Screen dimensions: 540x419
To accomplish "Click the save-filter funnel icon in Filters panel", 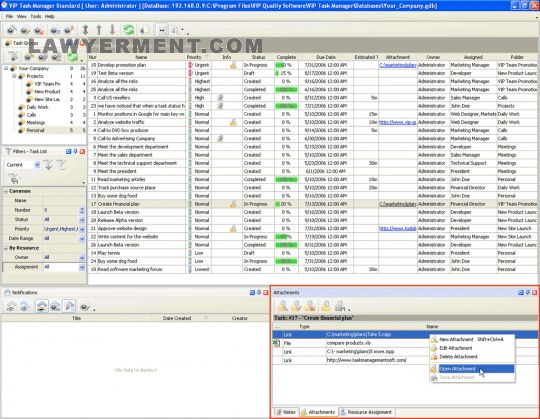I will [14, 178].
